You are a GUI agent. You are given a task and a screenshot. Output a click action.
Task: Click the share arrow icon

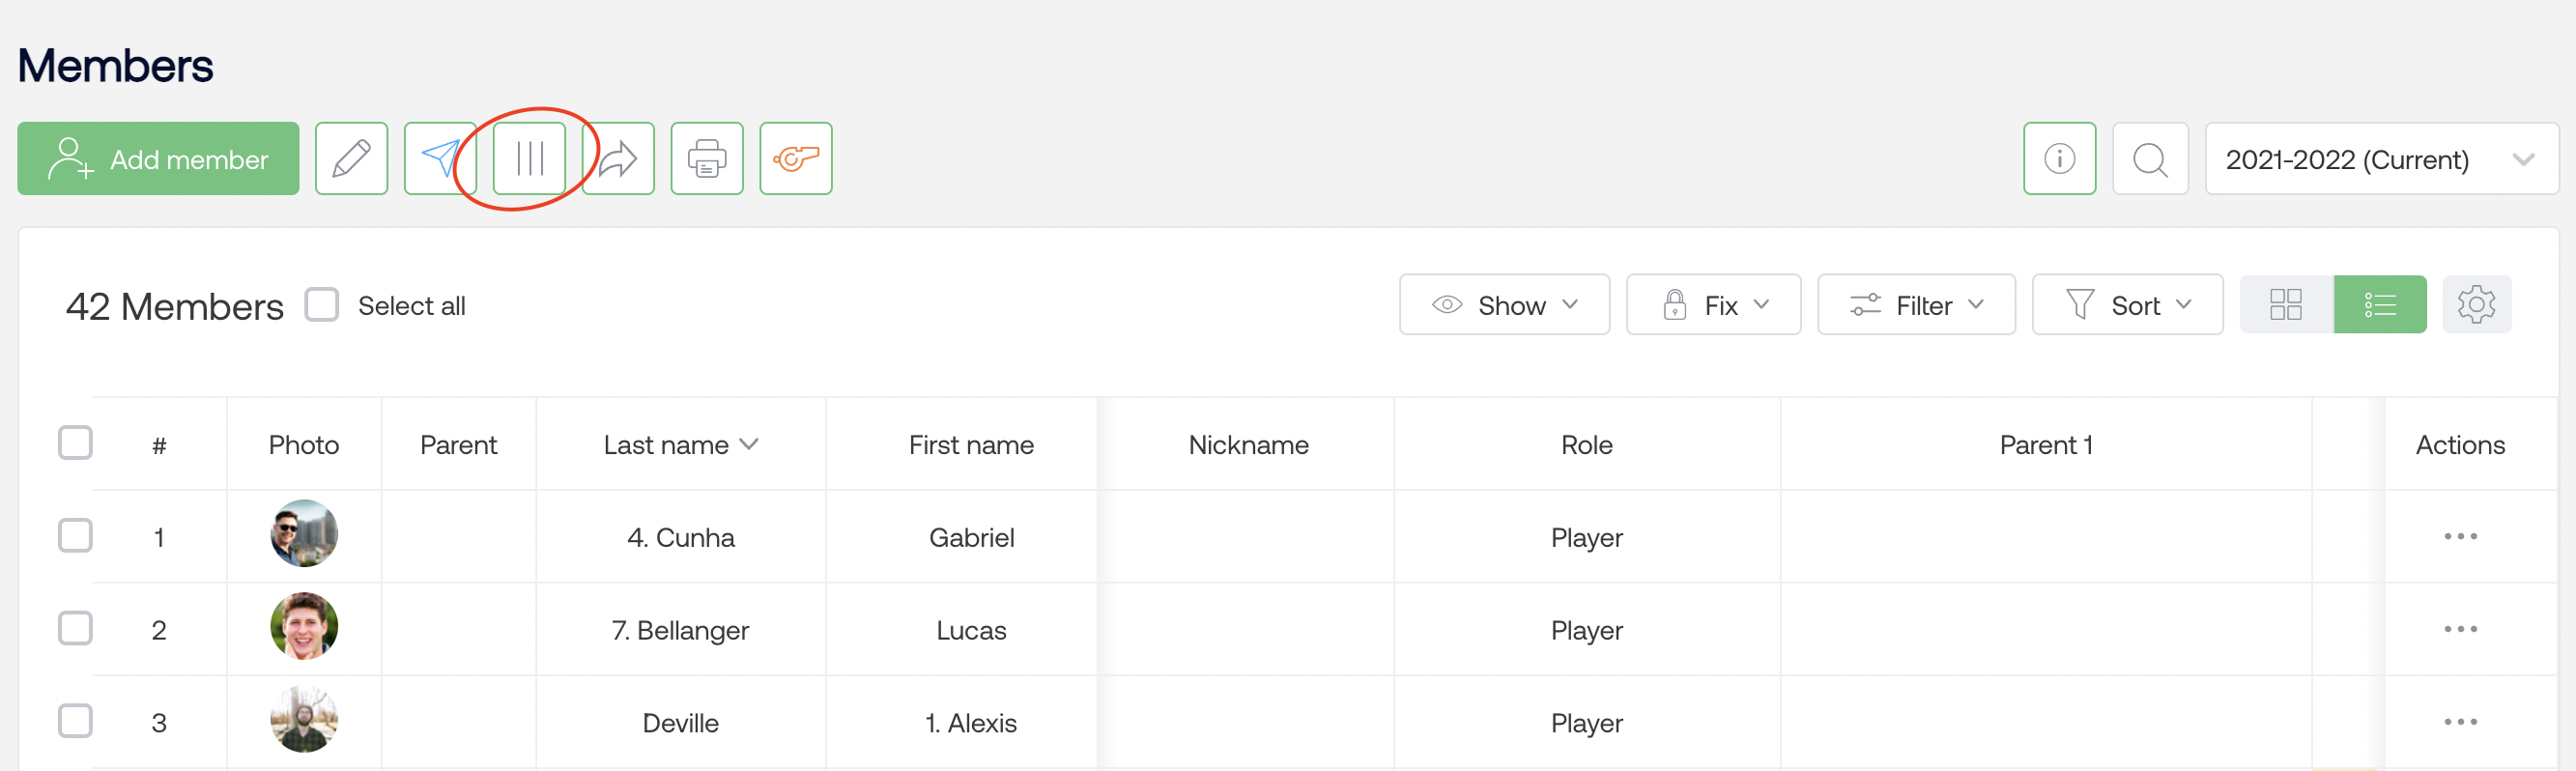pyautogui.click(x=618, y=158)
